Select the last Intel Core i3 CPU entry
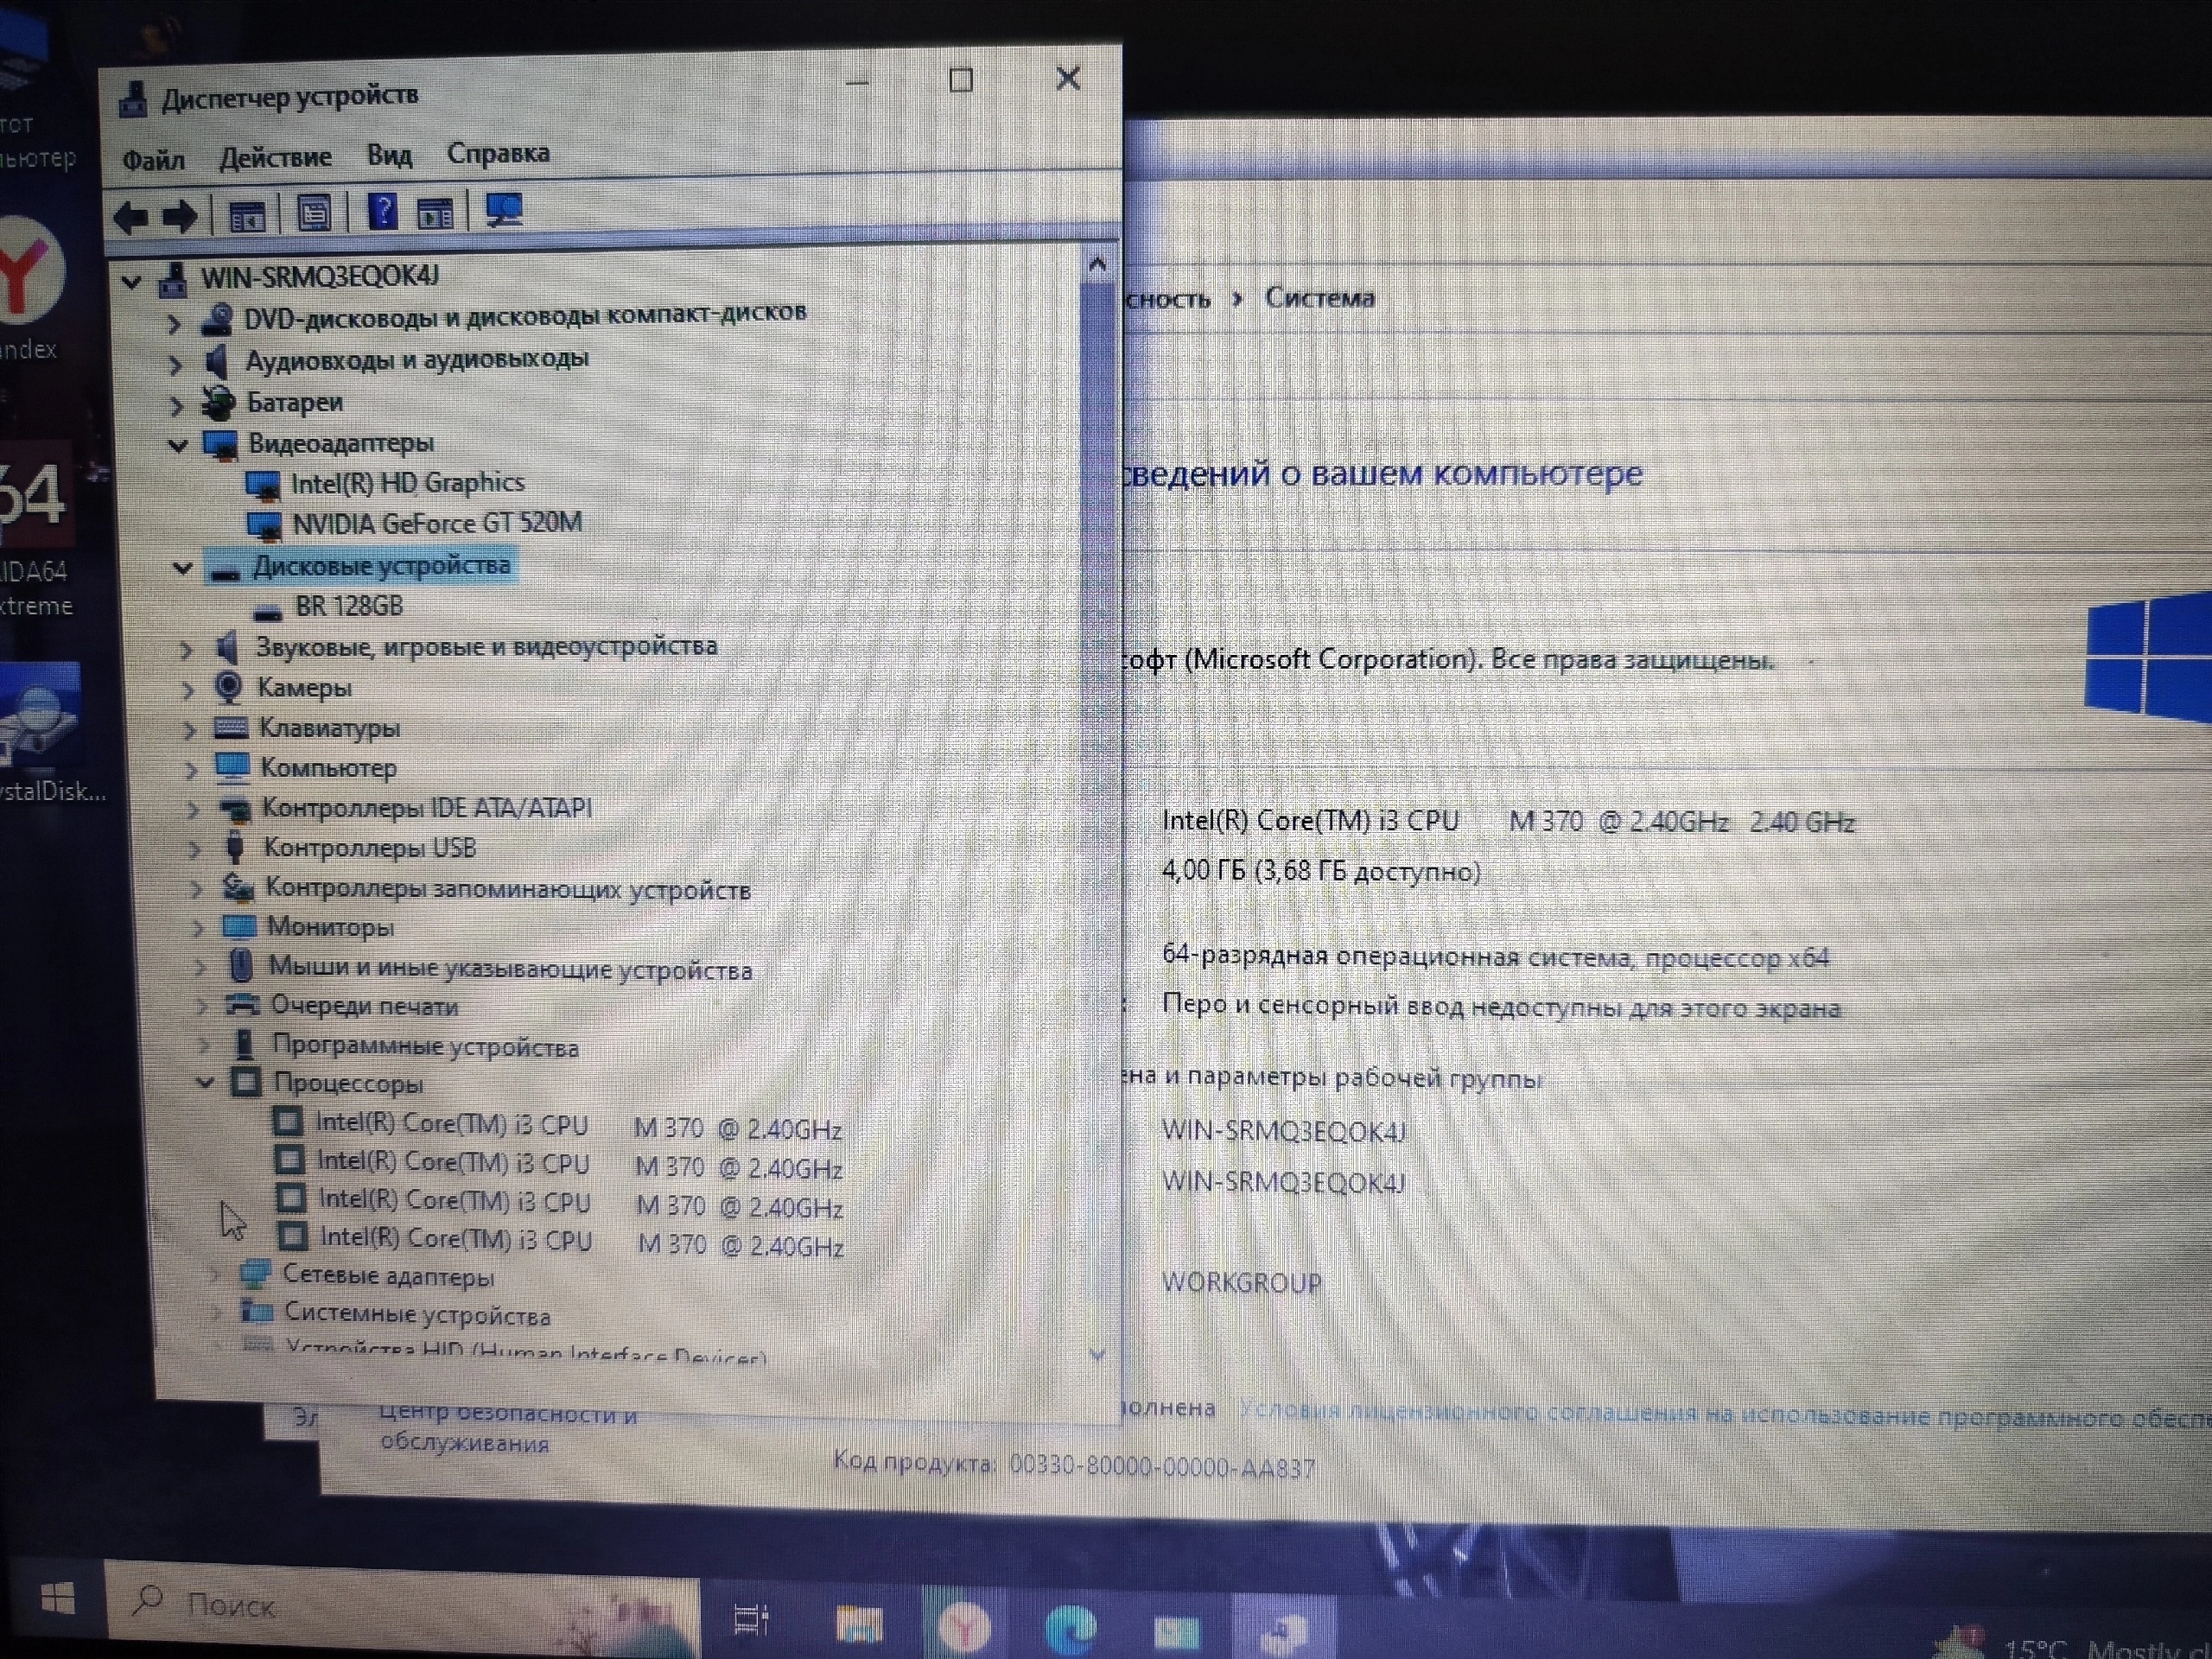Screen dimensions: 2212x1659 point(581,1241)
